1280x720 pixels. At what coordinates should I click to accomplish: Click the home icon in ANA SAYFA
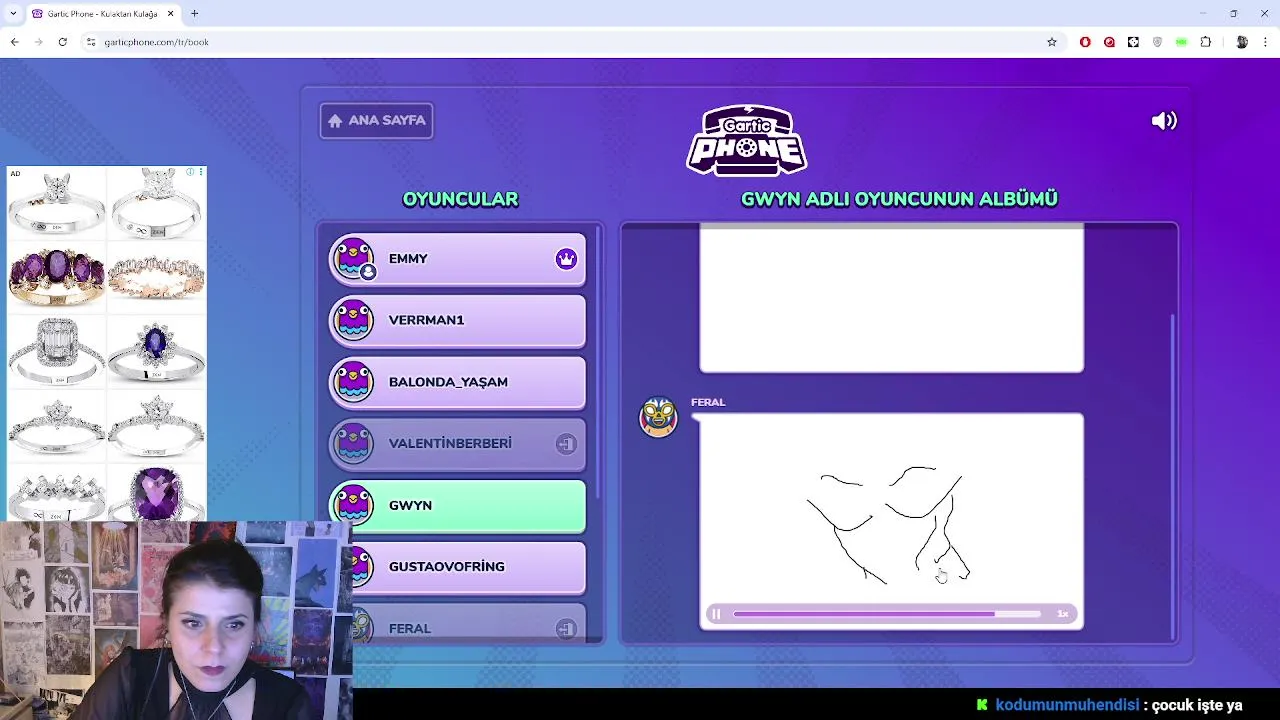[335, 120]
